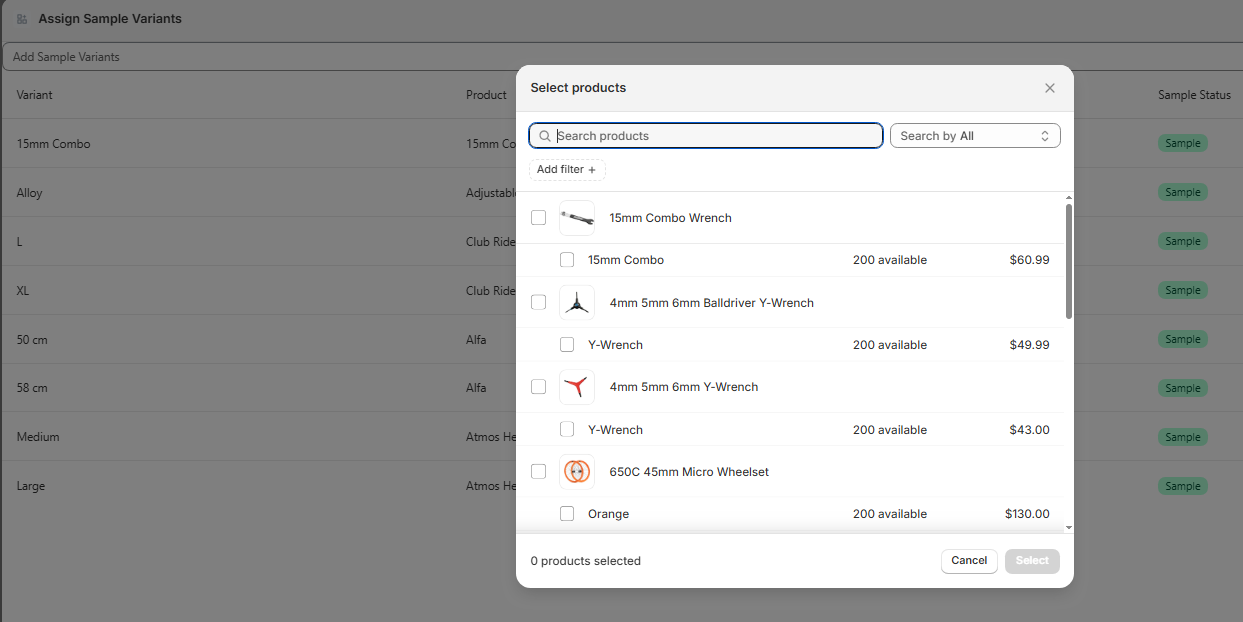Click the magnifier icon in search field

click(x=545, y=136)
